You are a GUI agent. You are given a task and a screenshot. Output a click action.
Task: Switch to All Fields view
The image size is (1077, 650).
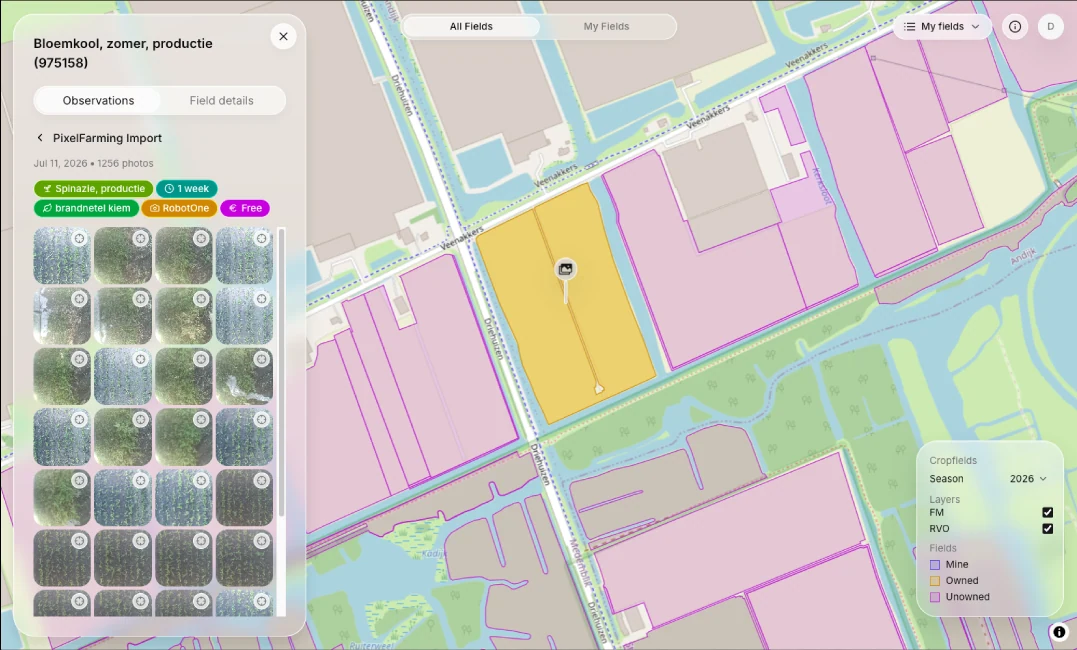tap(471, 27)
